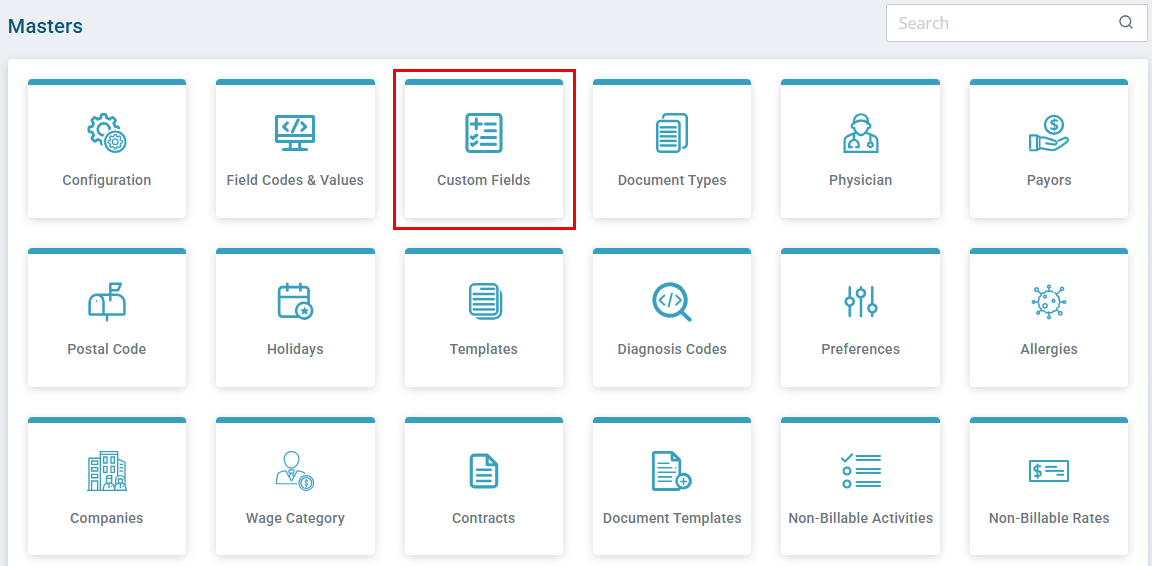Click the Postal Code text
Image resolution: width=1152 pixels, height=566 pixels.
coord(107,349)
